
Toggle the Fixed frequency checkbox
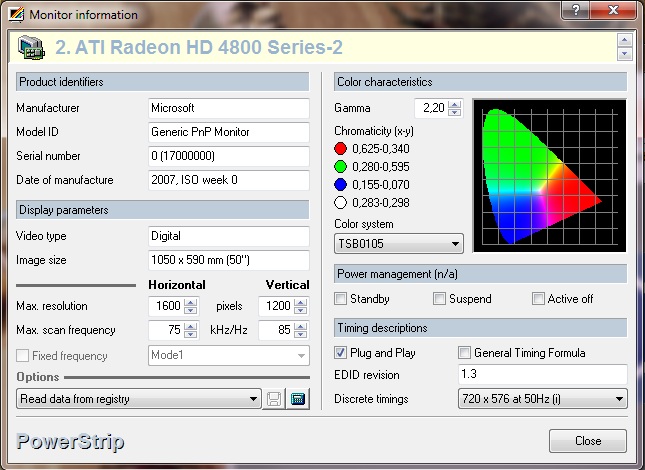[x=22, y=356]
